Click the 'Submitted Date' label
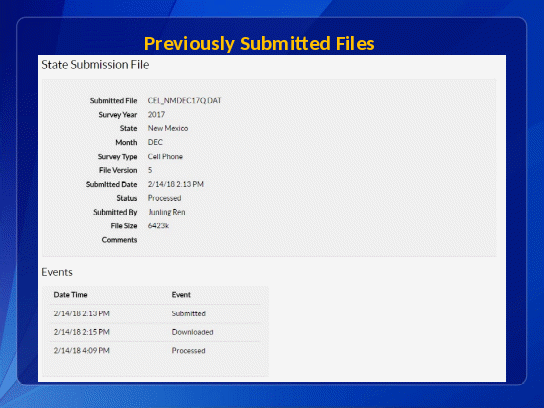The width and height of the screenshot is (544, 408). tap(111, 184)
